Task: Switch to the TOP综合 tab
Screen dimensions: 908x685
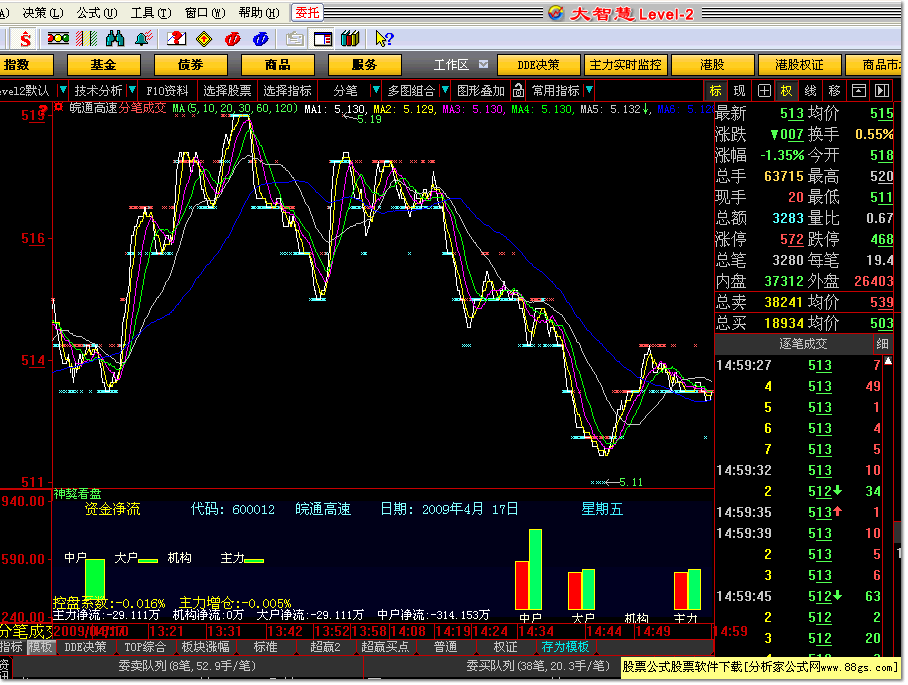Action: click(145, 647)
